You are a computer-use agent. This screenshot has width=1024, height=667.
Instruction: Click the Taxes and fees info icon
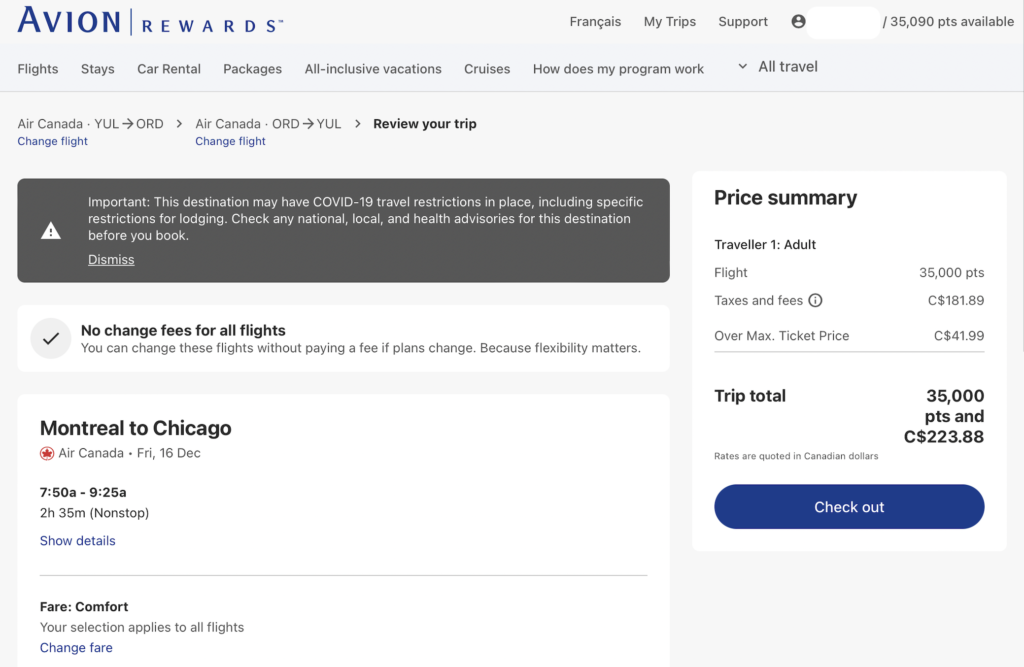pos(815,300)
